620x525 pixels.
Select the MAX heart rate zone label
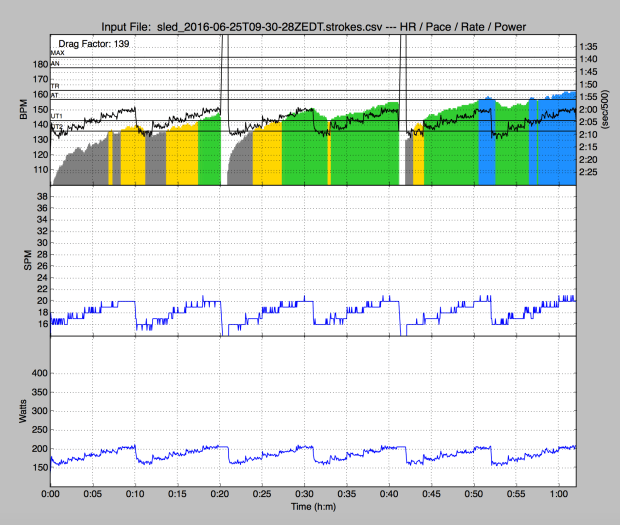click(x=57, y=52)
